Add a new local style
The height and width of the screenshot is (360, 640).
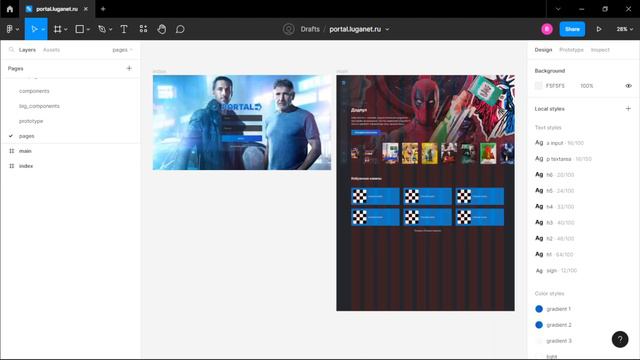pyautogui.click(x=628, y=109)
